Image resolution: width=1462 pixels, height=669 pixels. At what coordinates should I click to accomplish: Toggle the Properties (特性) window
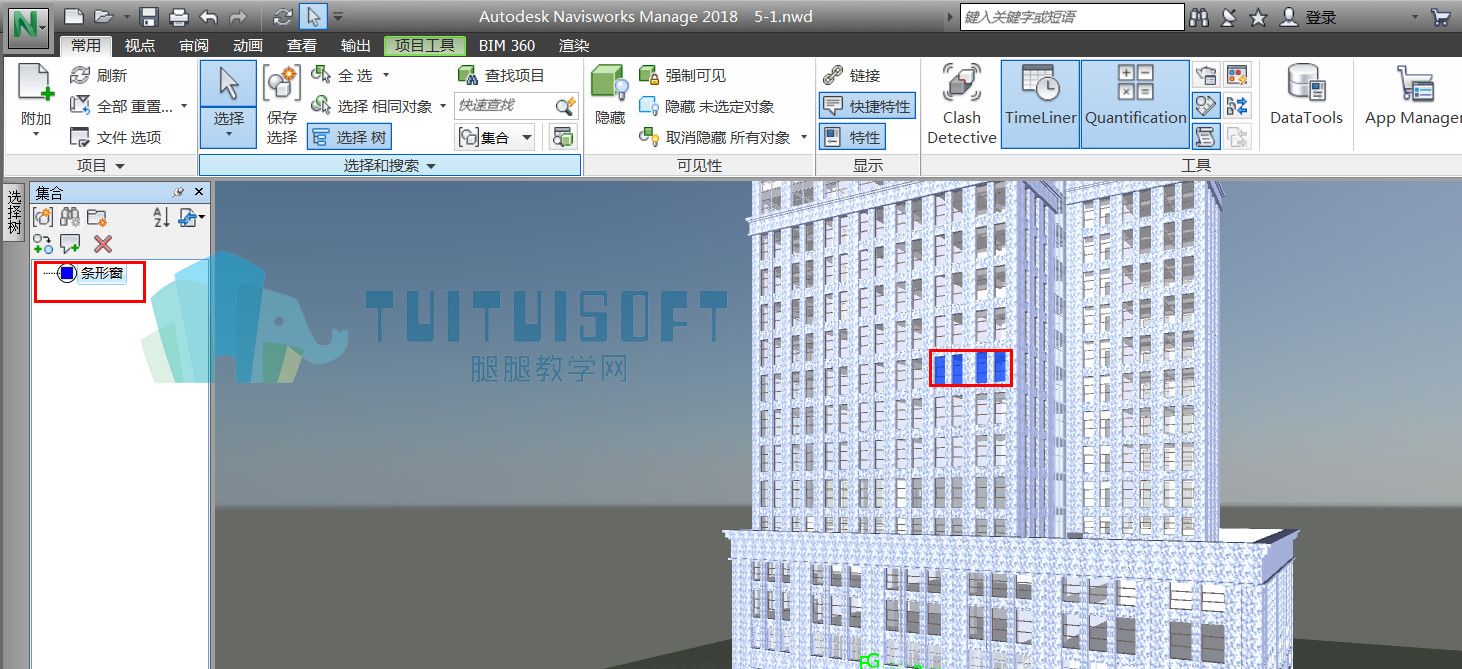click(852, 137)
